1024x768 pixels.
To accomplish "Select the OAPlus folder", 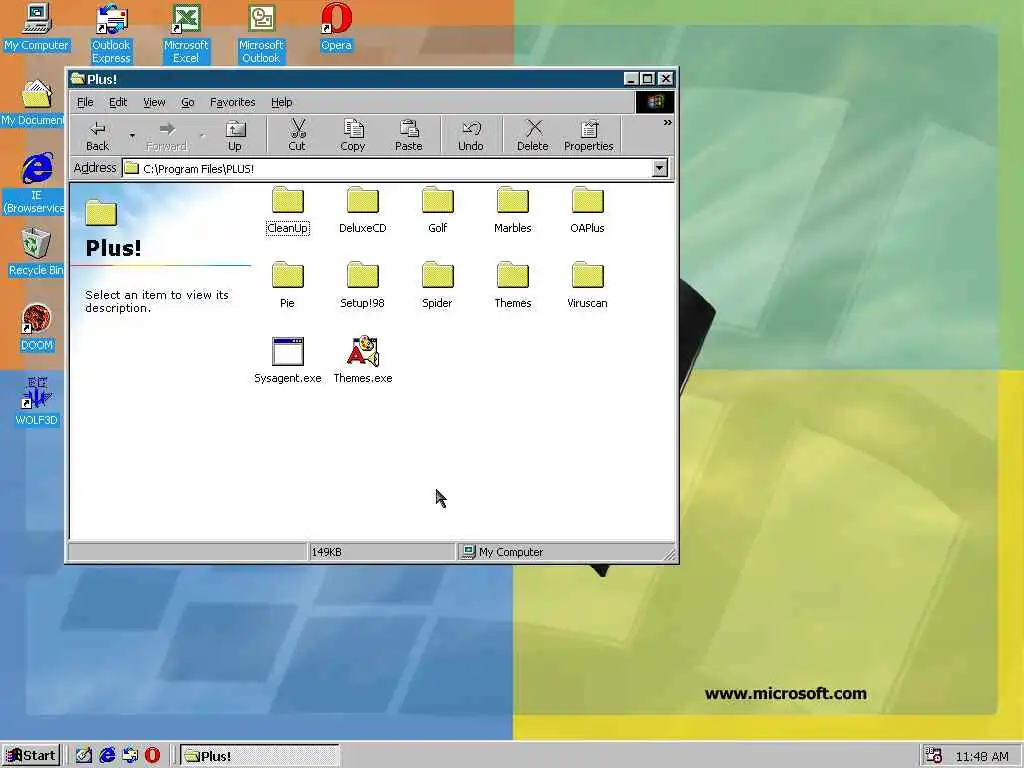I will [x=587, y=210].
